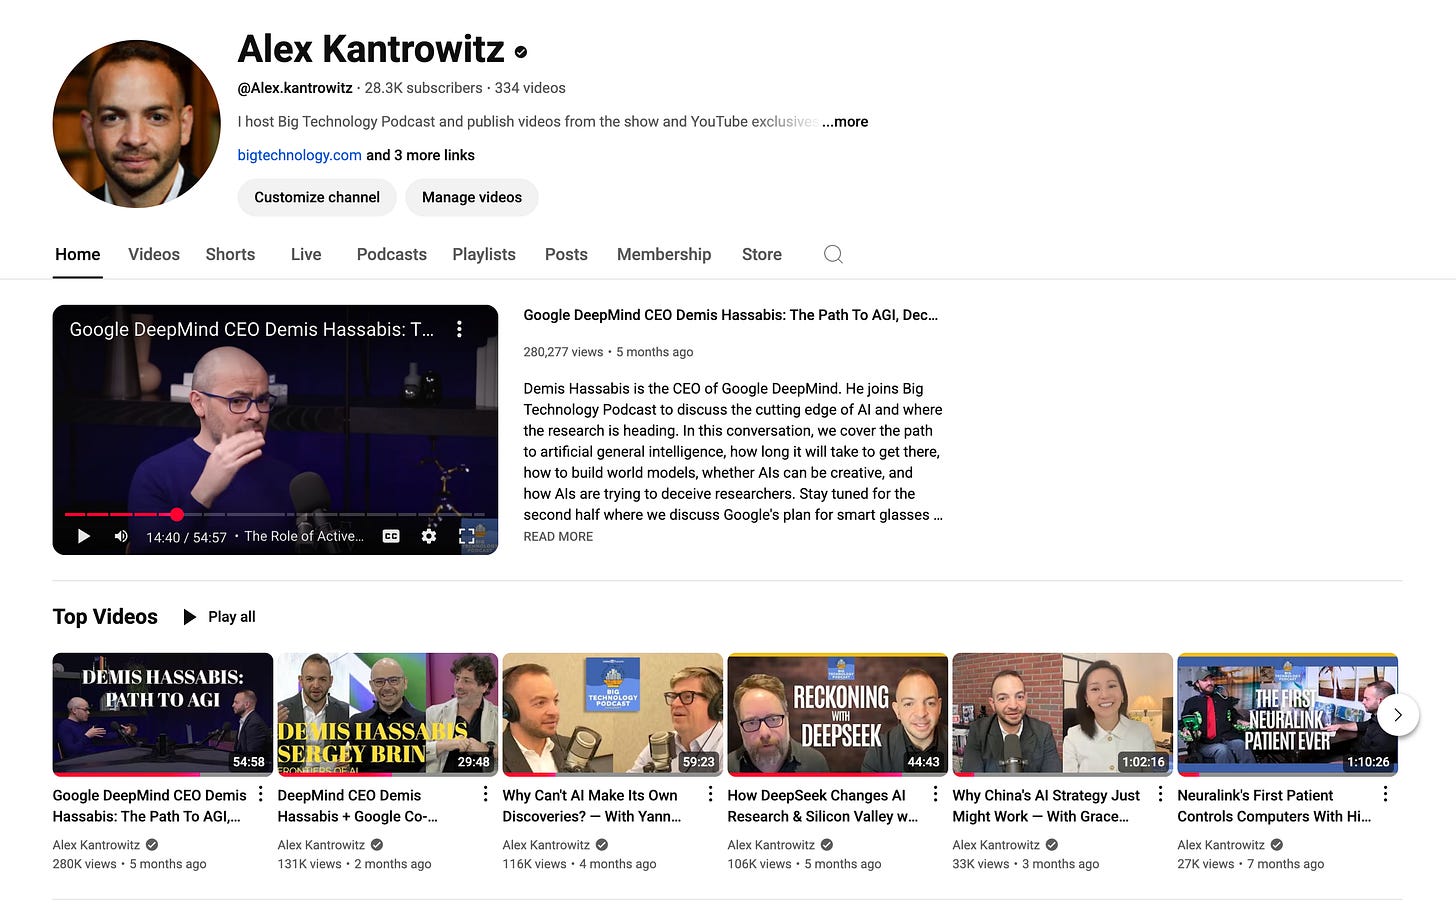Click the '14:40 / 54:57' time display

186,537
